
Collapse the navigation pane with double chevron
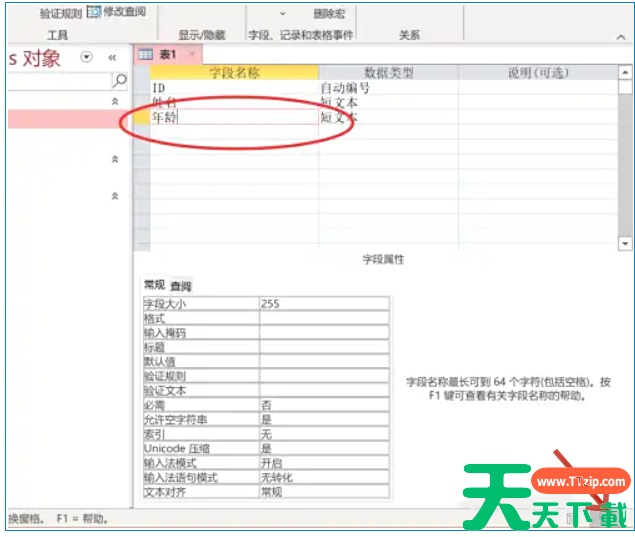112,58
